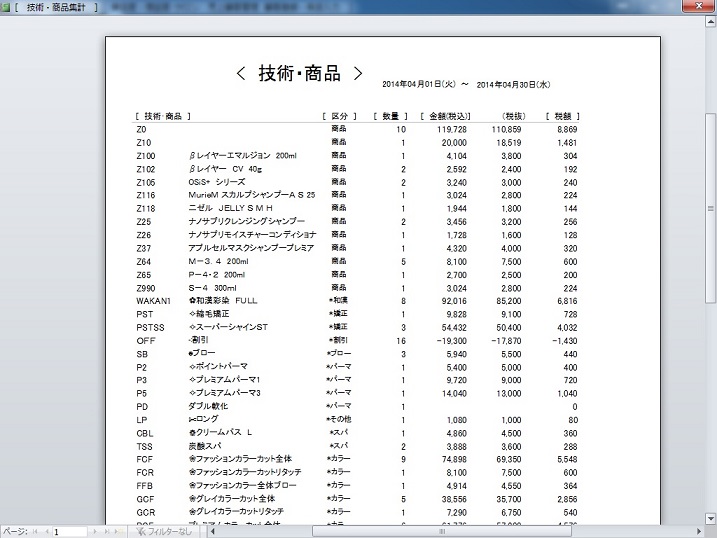717x538 pixels.
Task: Click tax amount 2,856 in GCF row
Action: (x=567, y=499)
